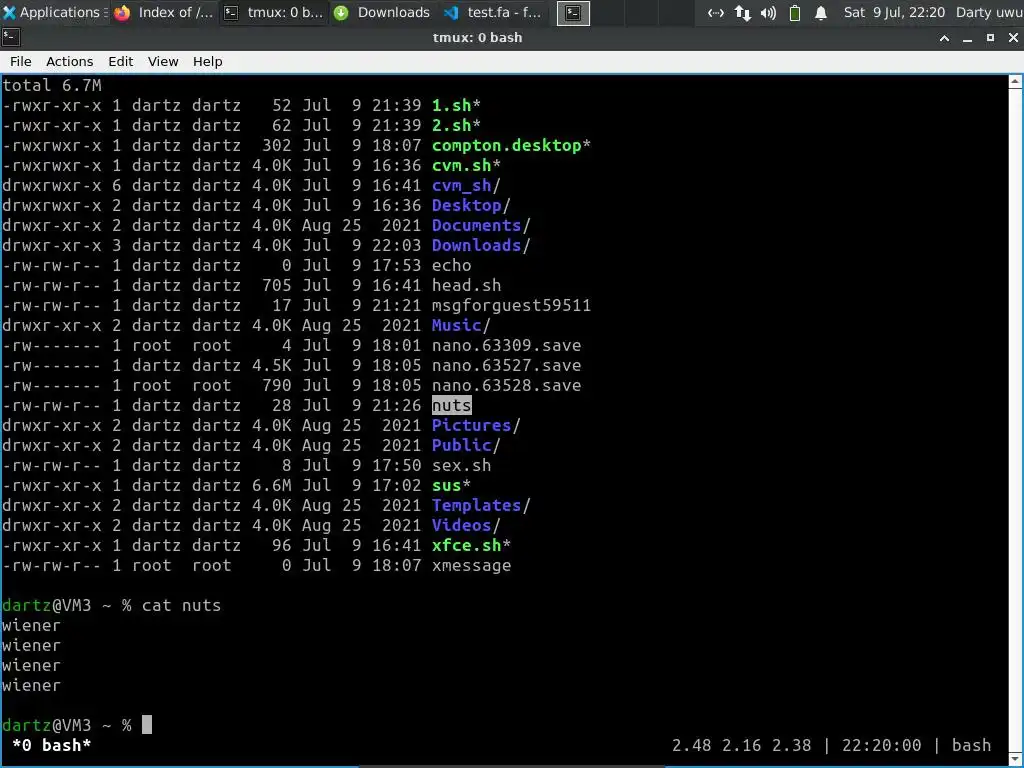Click the load average '2.48 2.16 2.38' status
Screen dimensions: 1024x768
point(741,745)
